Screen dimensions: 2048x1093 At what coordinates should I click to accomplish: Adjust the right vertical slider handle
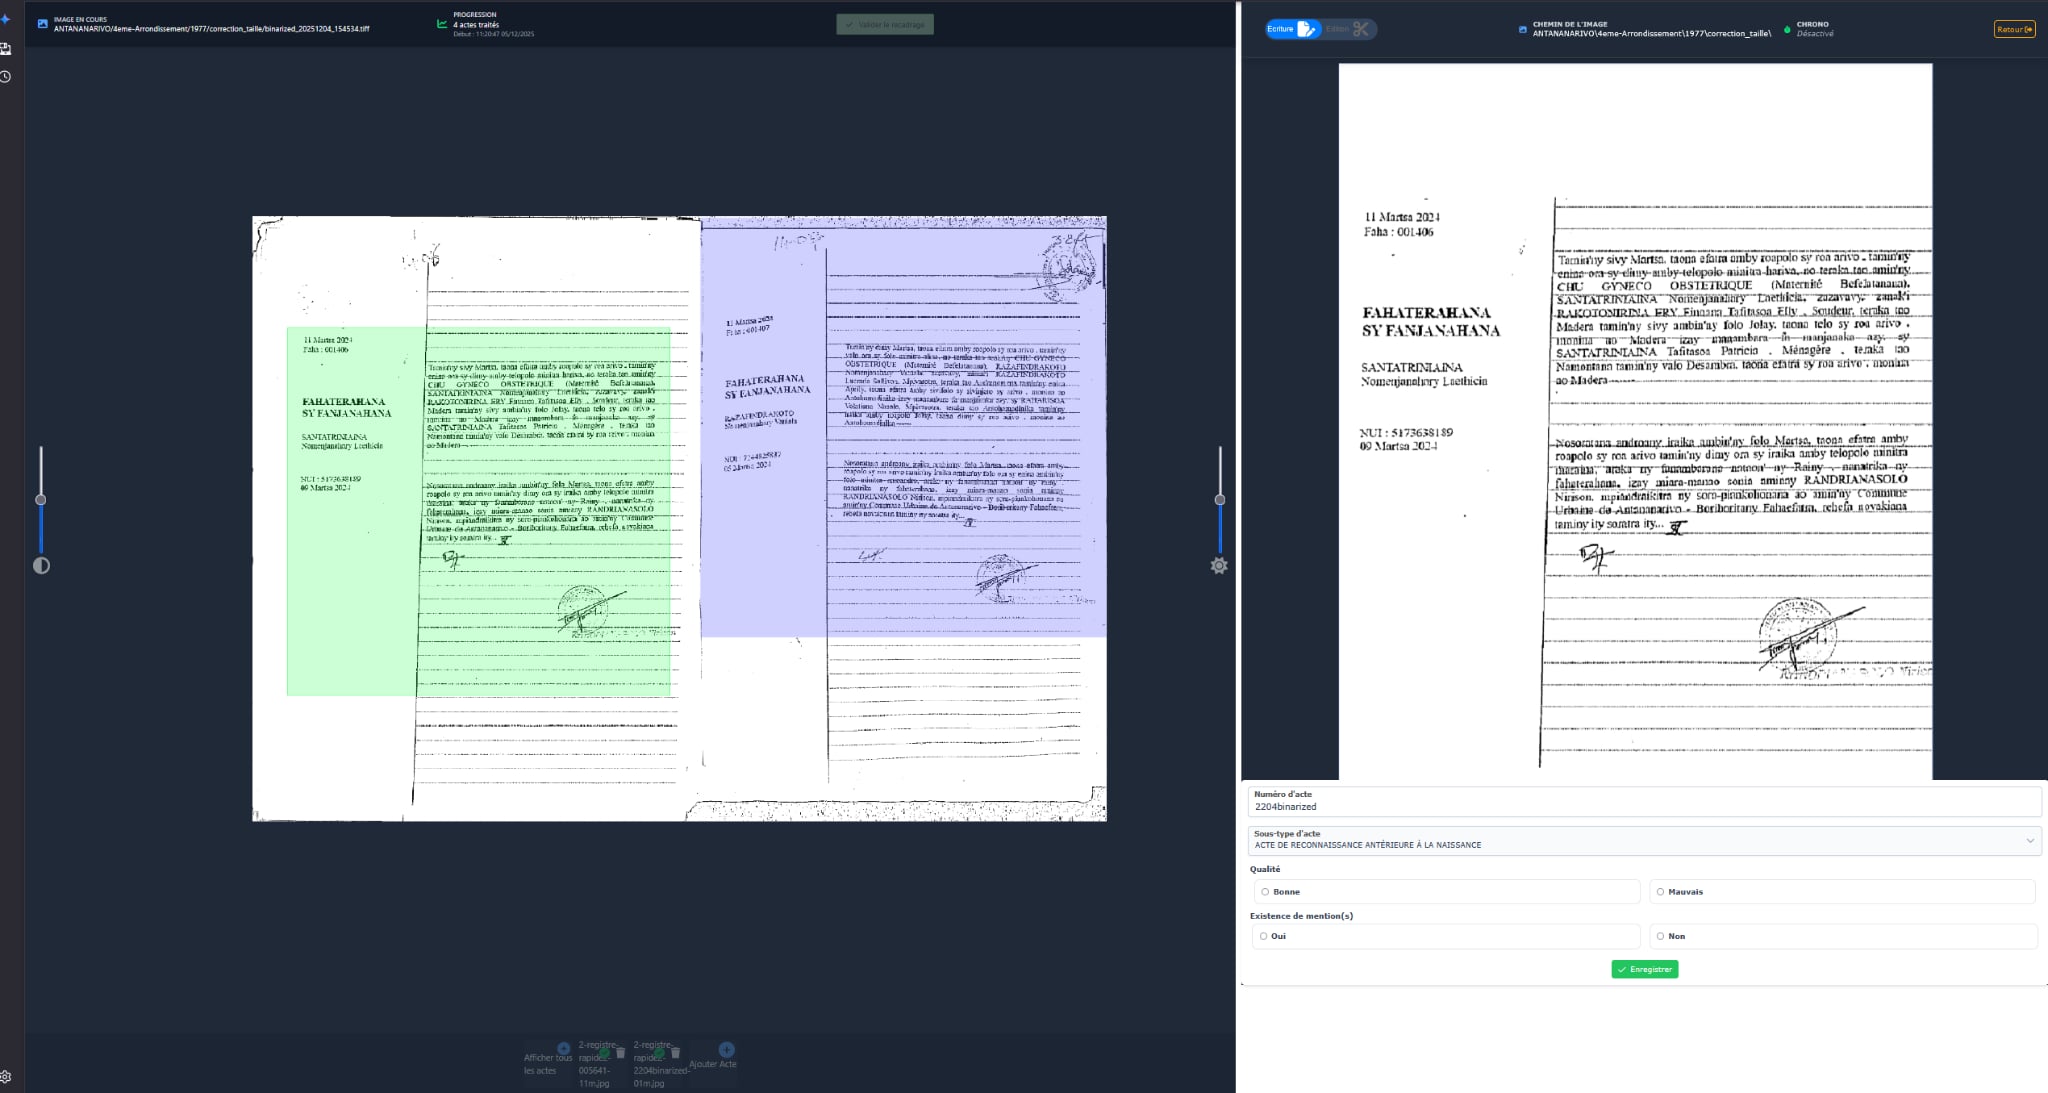[1220, 499]
